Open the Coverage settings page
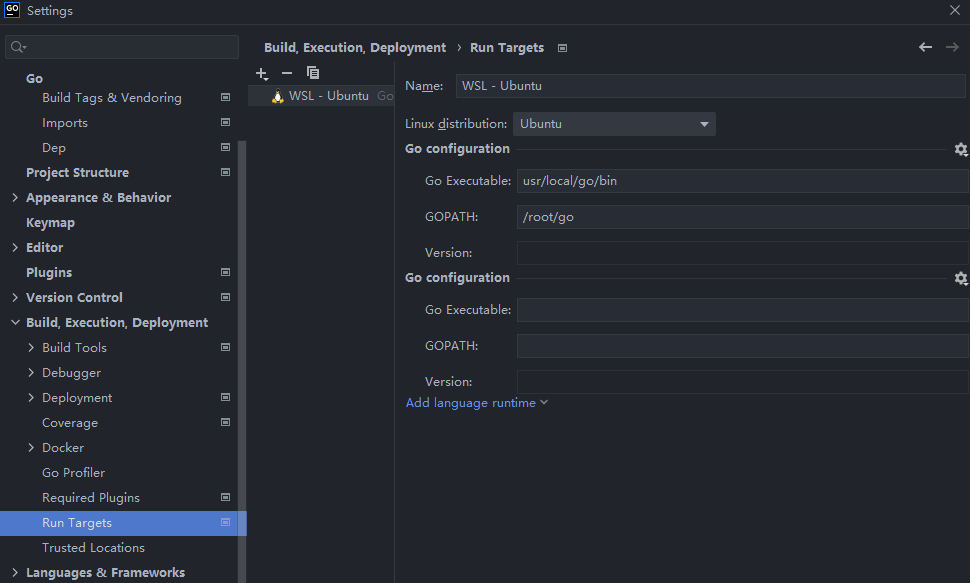The image size is (970, 583). [70, 423]
